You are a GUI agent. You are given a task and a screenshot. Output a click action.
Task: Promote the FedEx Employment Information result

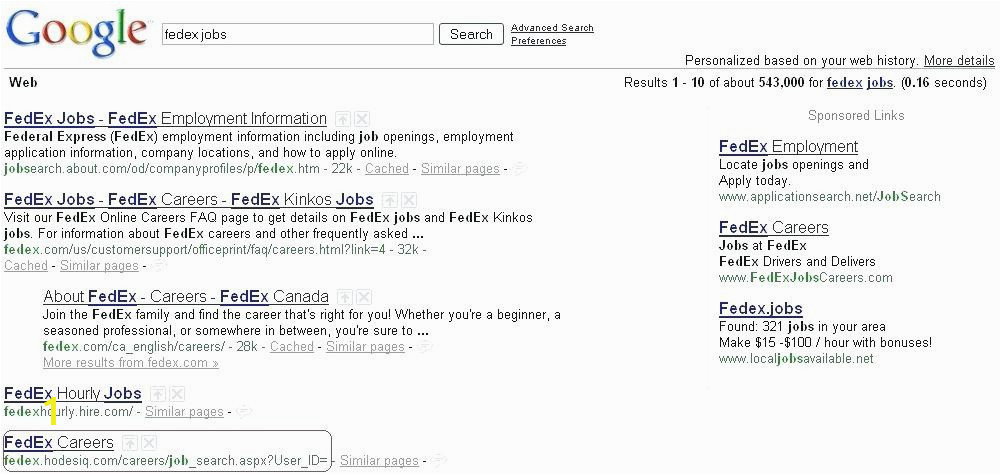[342, 119]
